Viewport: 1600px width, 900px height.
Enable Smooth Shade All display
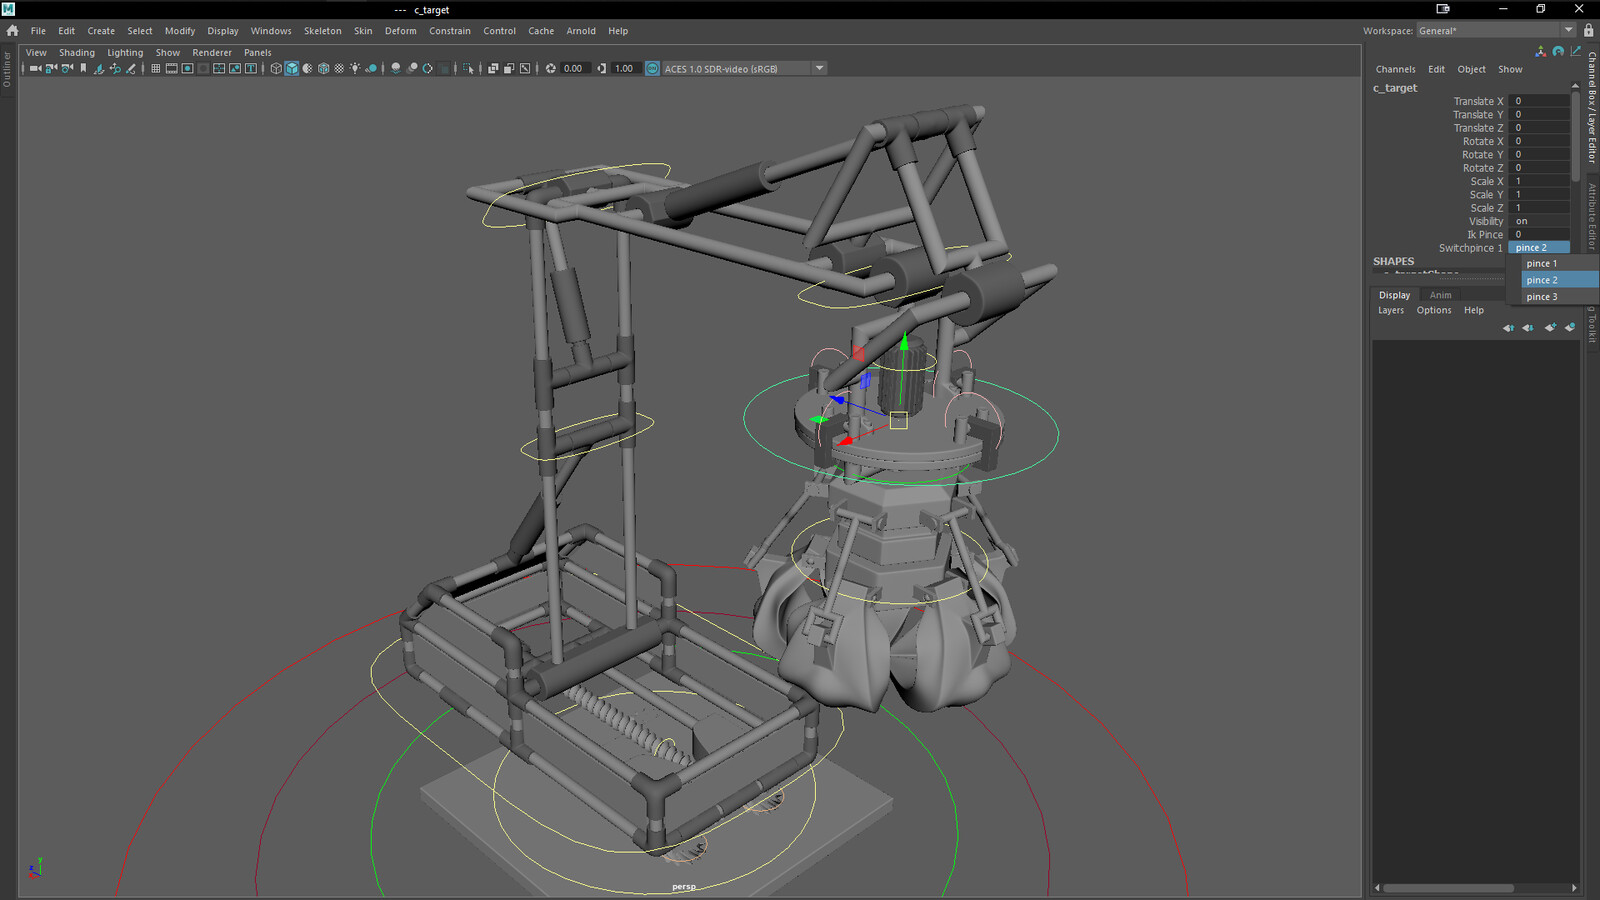point(292,68)
